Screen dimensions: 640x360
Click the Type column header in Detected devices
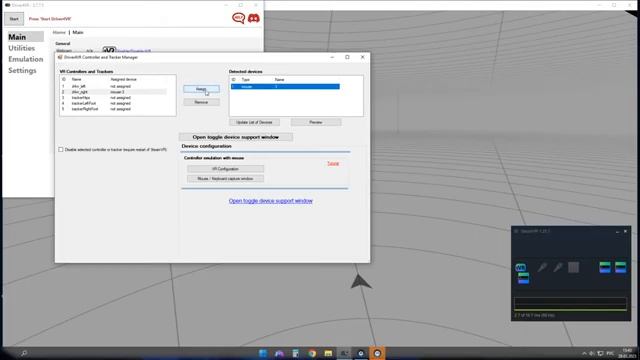245,80
